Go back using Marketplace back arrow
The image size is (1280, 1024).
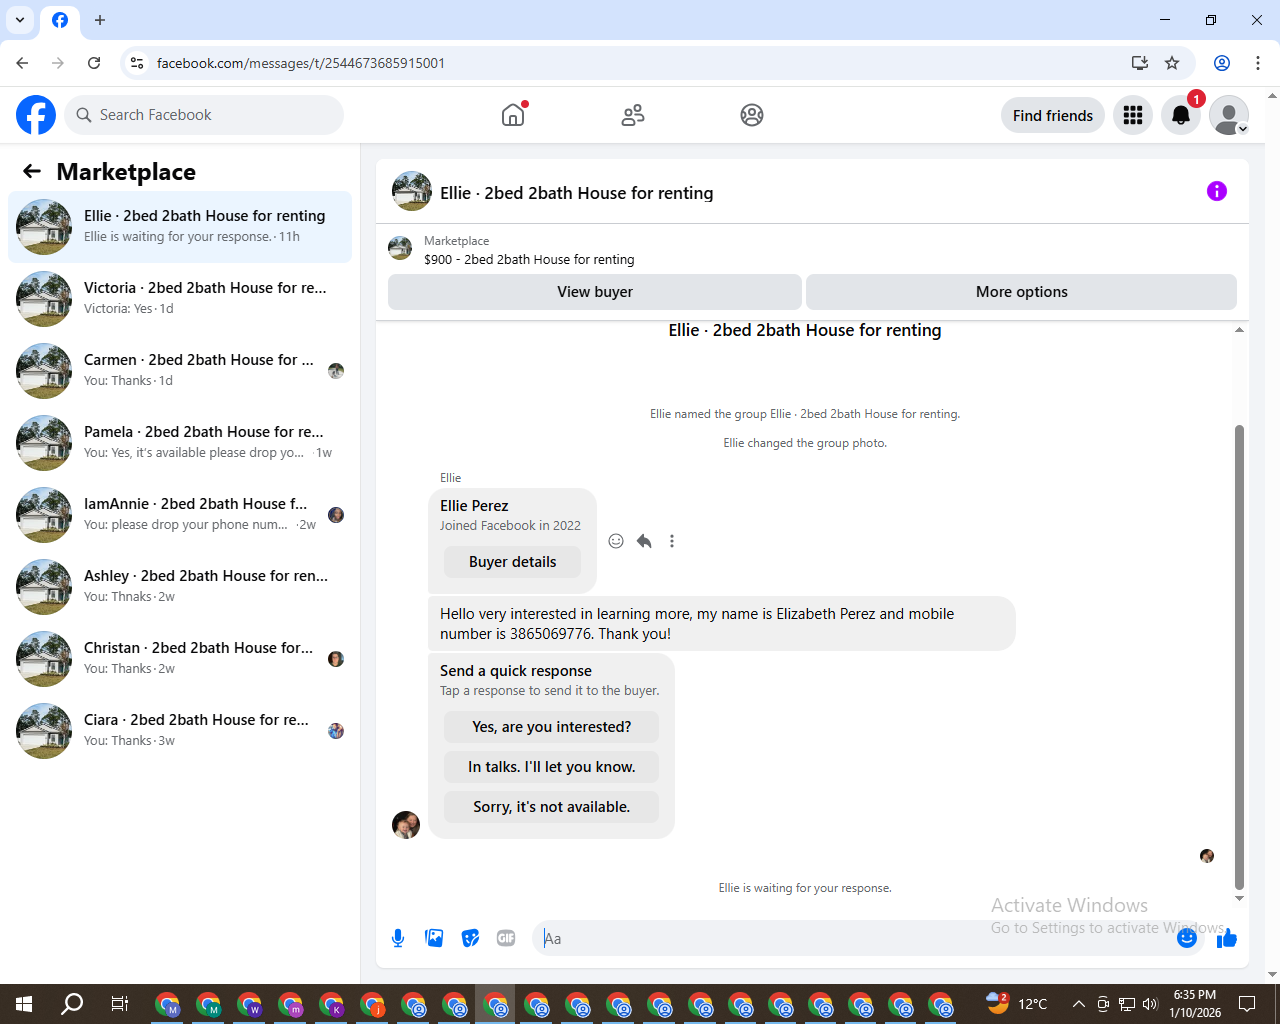coord(32,171)
